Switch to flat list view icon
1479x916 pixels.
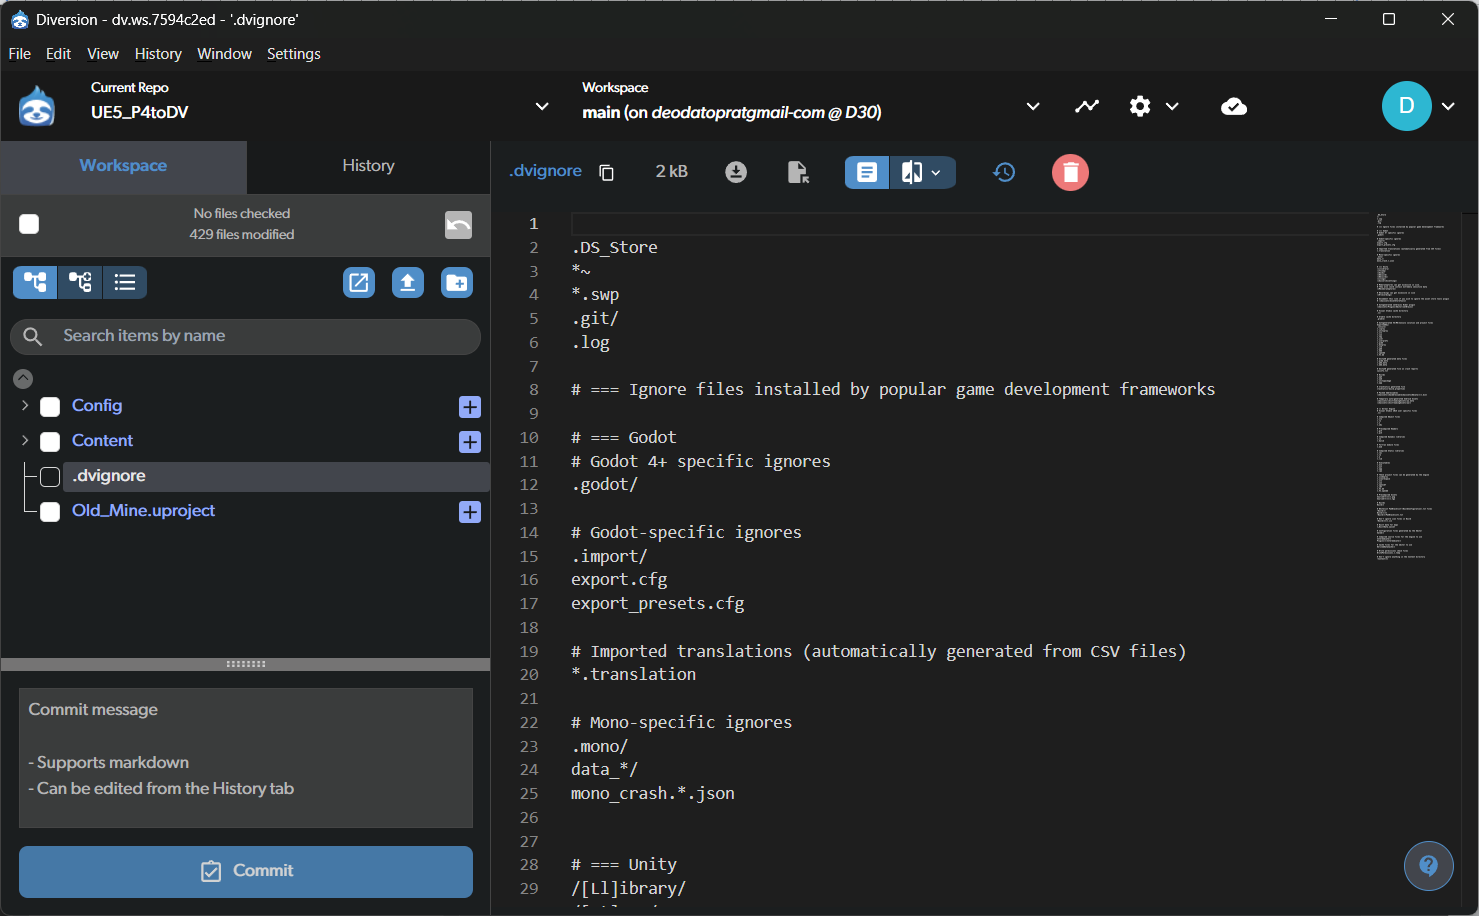125,283
